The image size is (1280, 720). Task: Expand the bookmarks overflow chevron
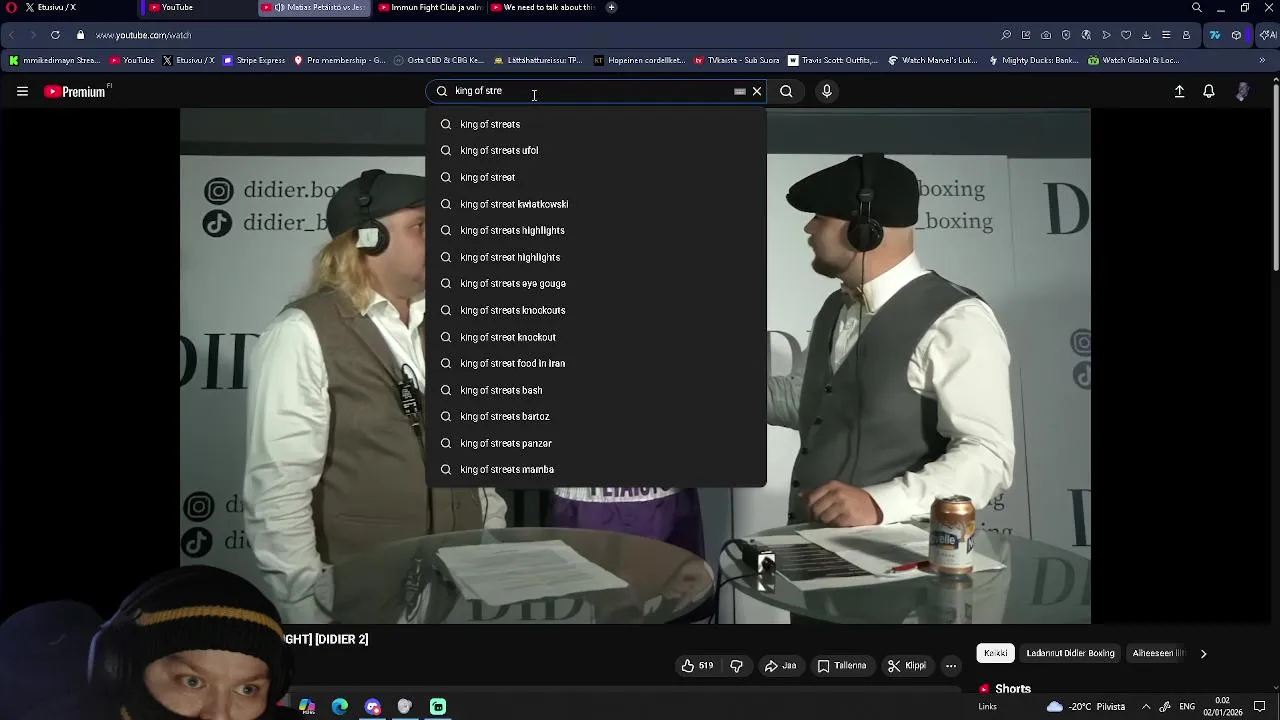pyautogui.click(x=1262, y=60)
